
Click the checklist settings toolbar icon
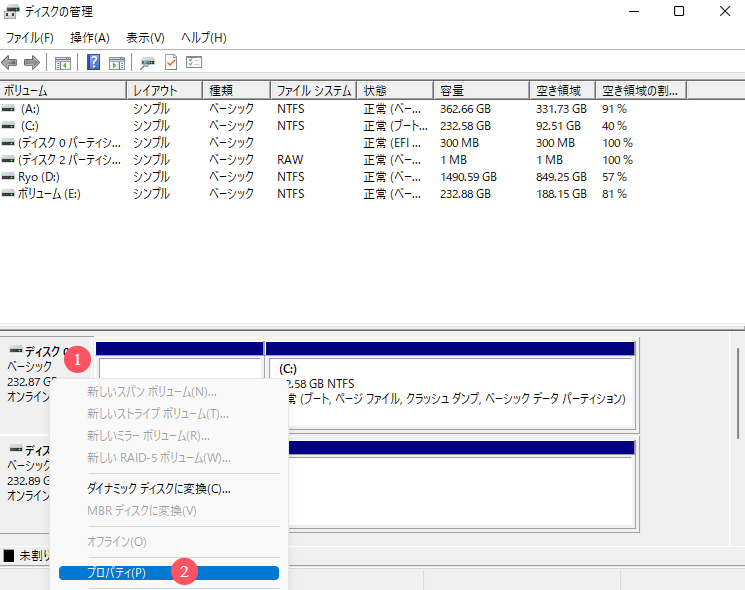[x=194, y=62]
